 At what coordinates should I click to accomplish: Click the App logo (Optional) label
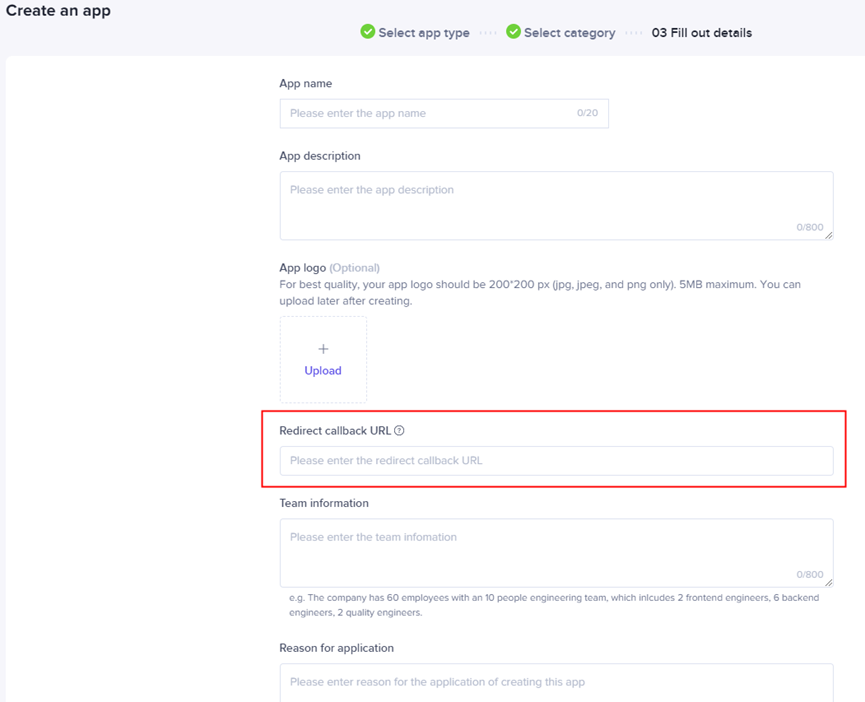(329, 268)
